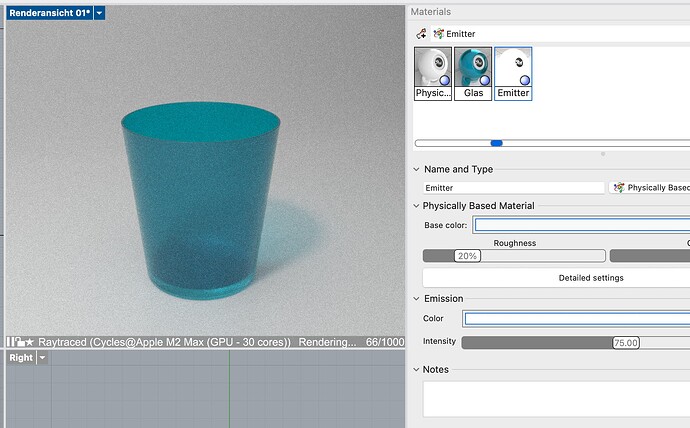This screenshot has height=428, width=690.
Task: Pause the raytraced rendering
Action: pos(11,342)
